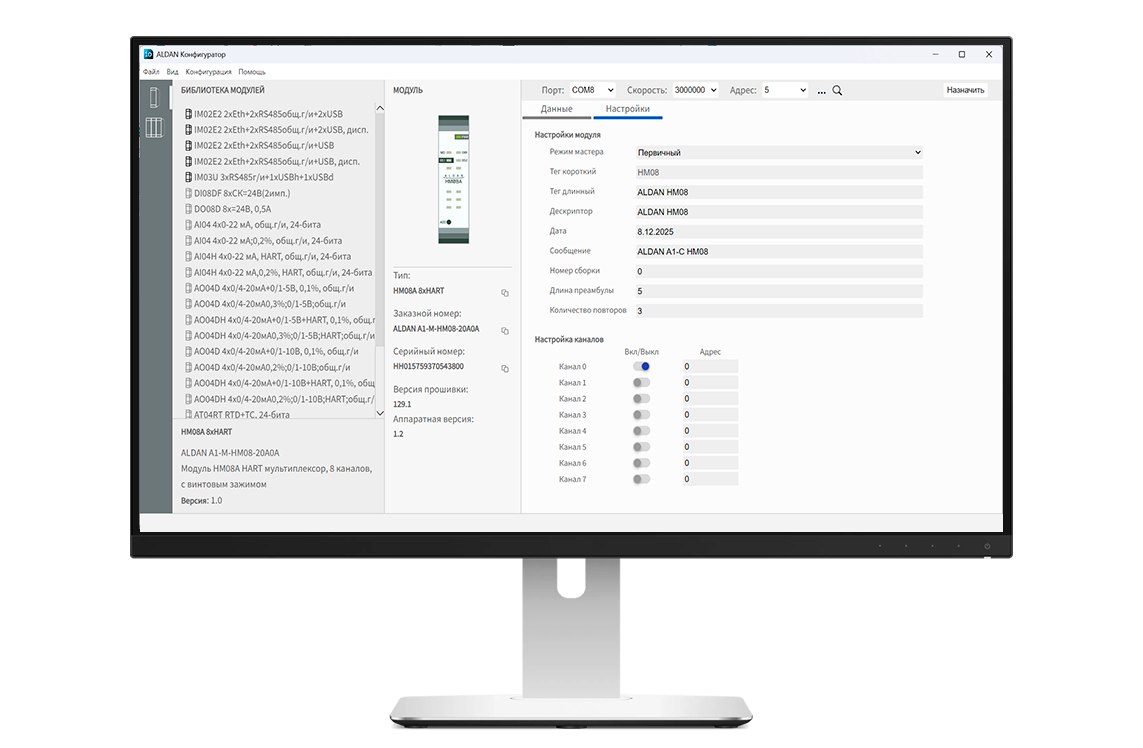This screenshot has width=1143, height=748.
Task: Open the module rack view in sidebar
Action: click(154, 128)
